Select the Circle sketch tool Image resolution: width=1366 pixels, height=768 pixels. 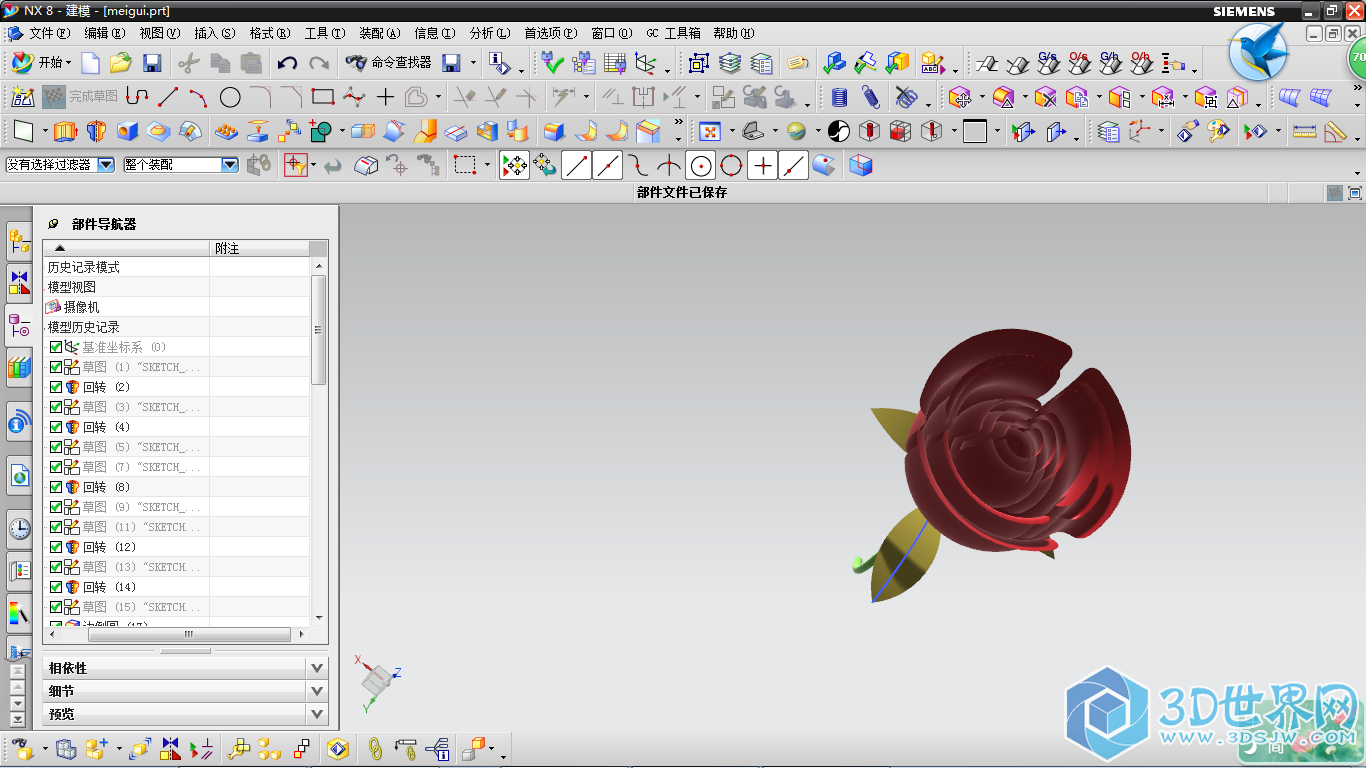point(230,97)
